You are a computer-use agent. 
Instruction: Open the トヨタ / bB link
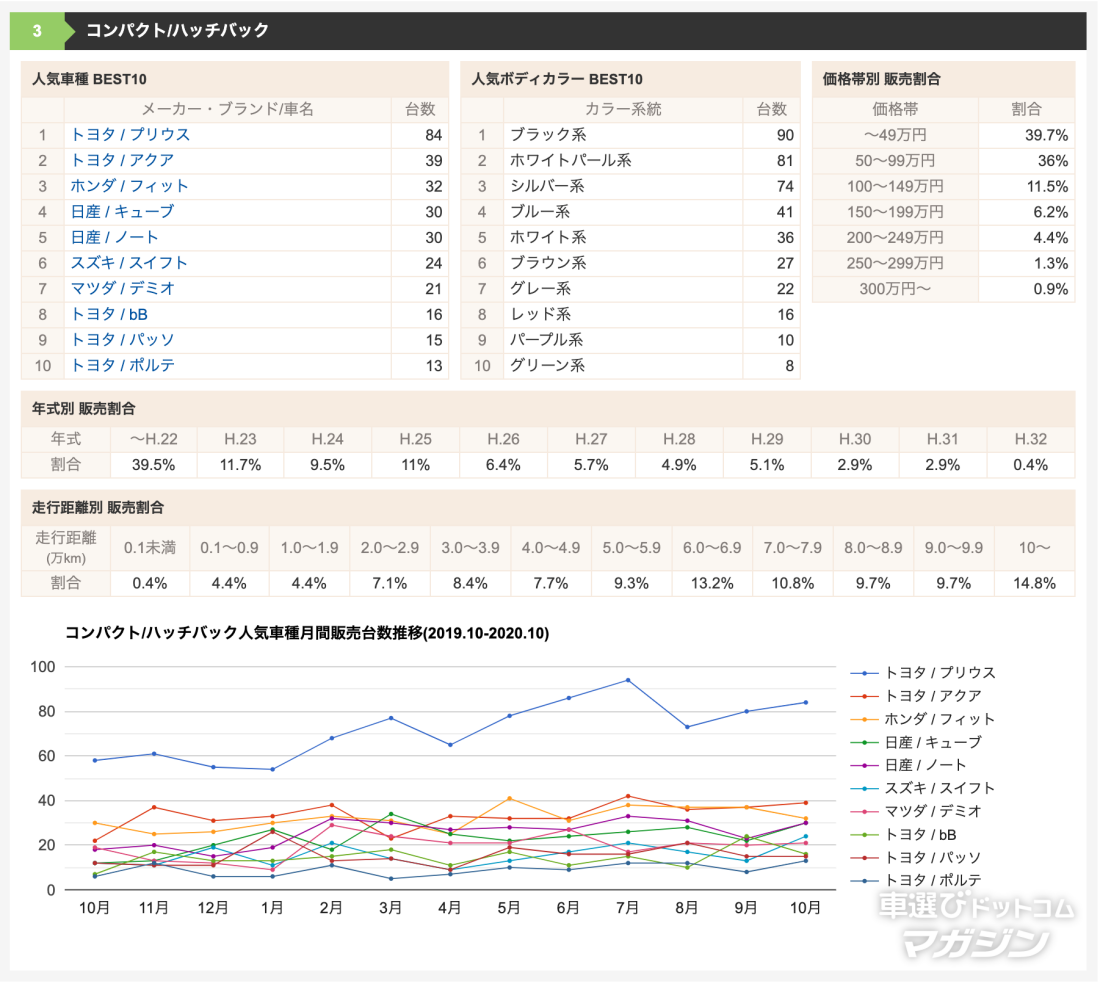point(108,314)
